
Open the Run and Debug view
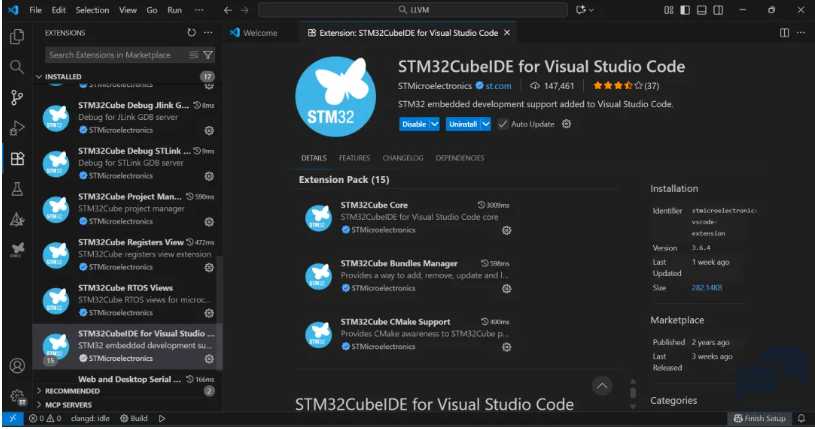tap(16, 128)
